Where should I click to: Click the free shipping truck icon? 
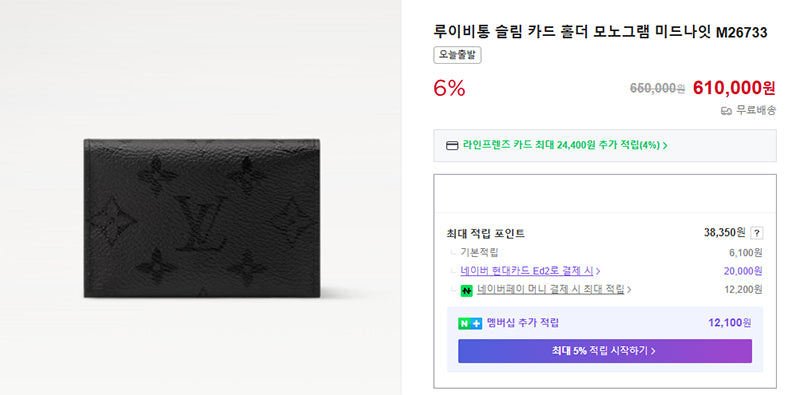(x=726, y=111)
